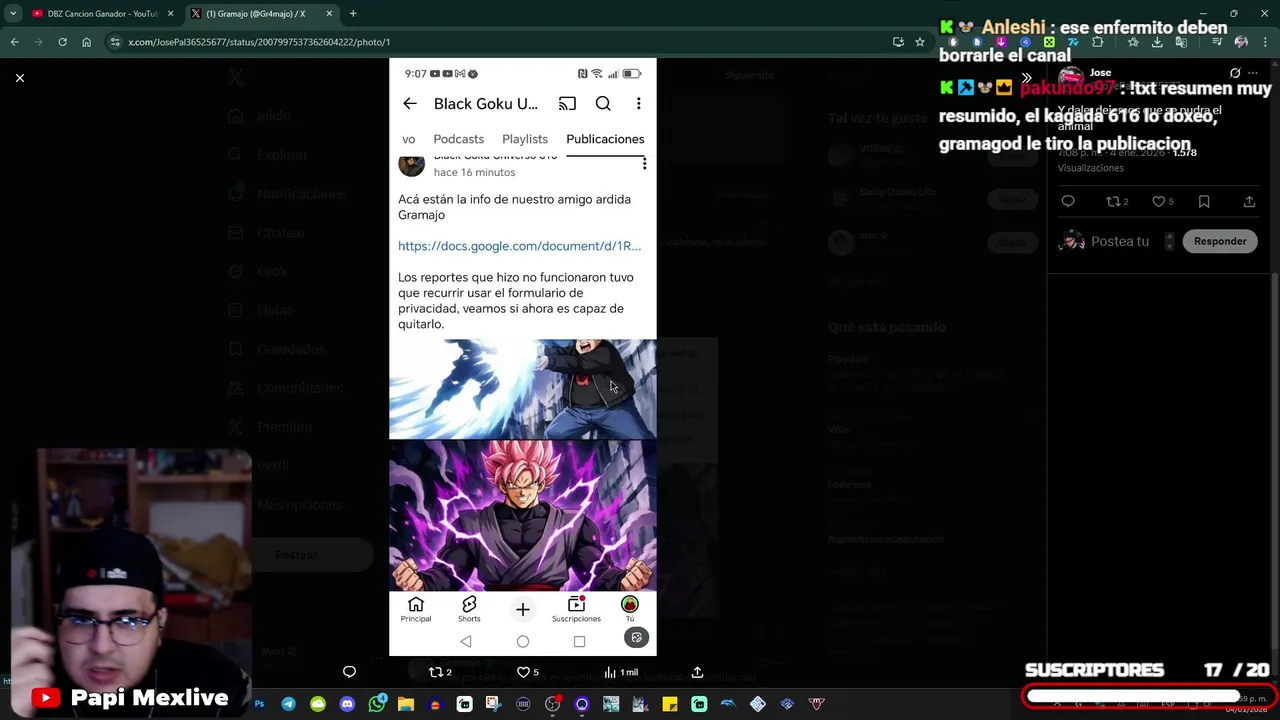Repost icon in the tweet side panel

[x=1112, y=201]
